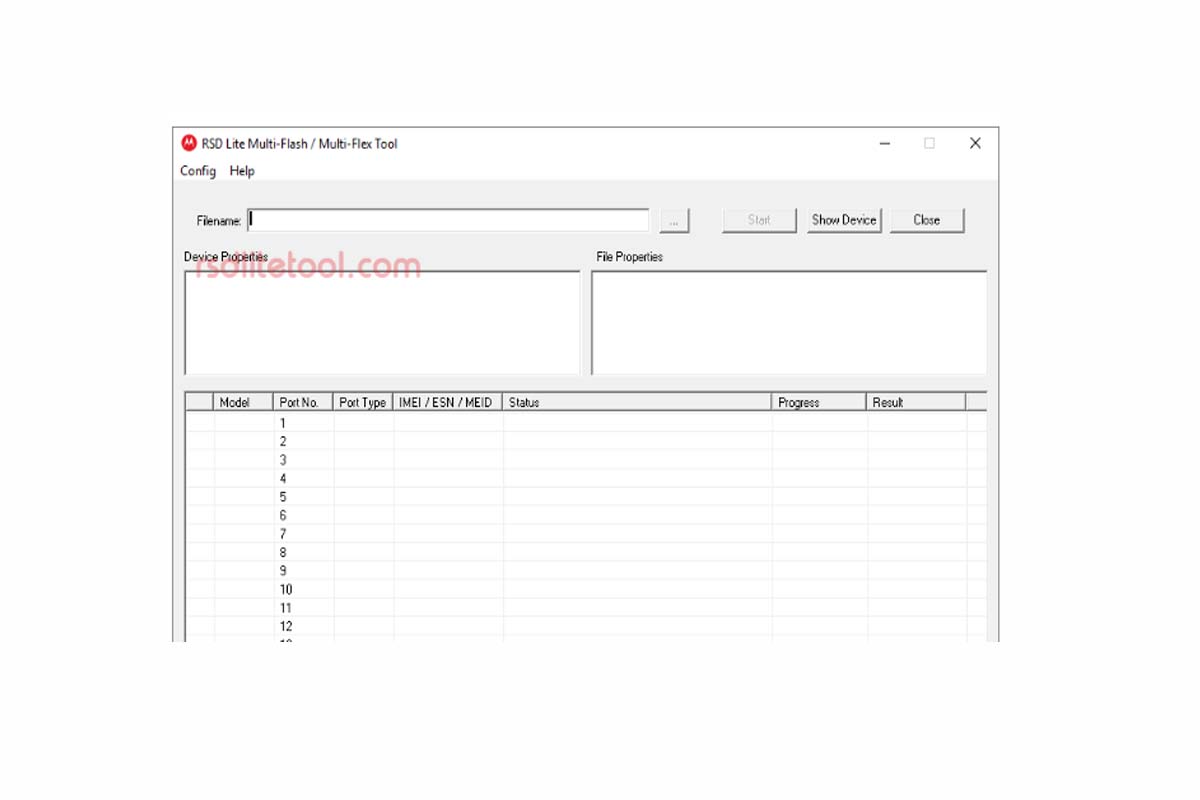The width and height of the screenshot is (1200, 800).
Task: Browse for a file with the ellipsis button
Action: click(x=675, y=221)
